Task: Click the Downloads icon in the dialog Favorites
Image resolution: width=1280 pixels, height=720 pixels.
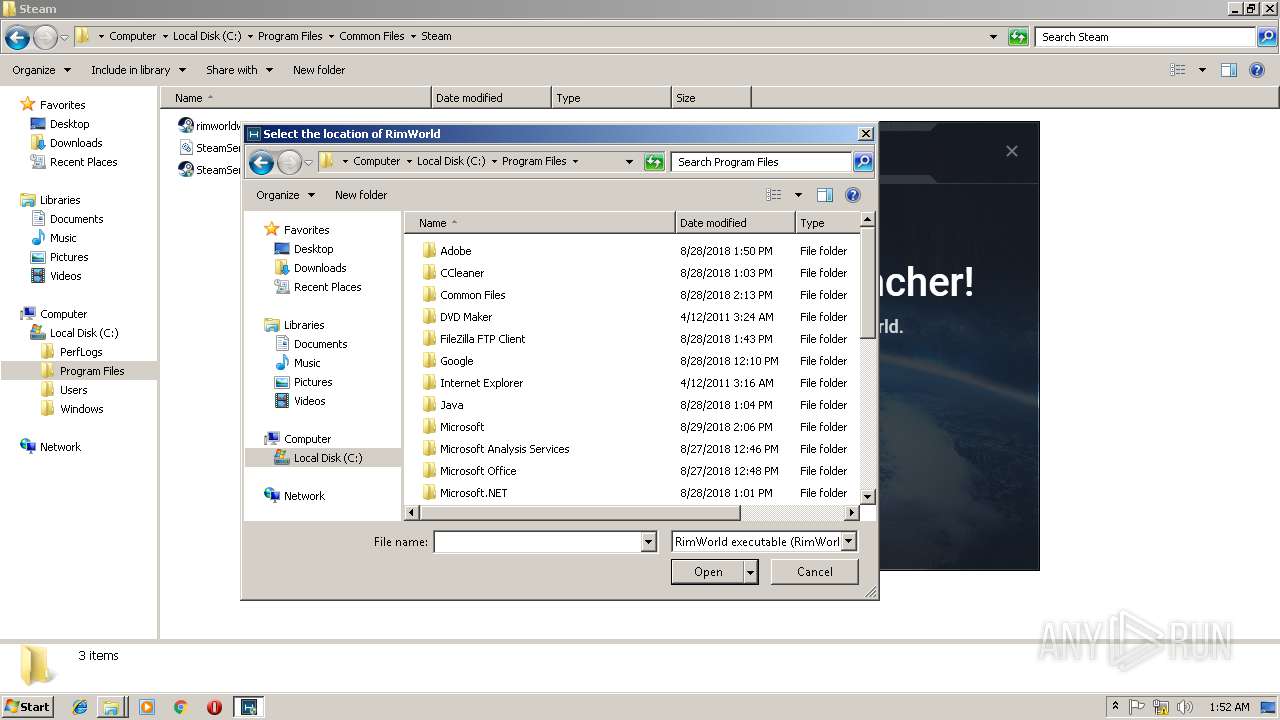Action: coord(282,268)
